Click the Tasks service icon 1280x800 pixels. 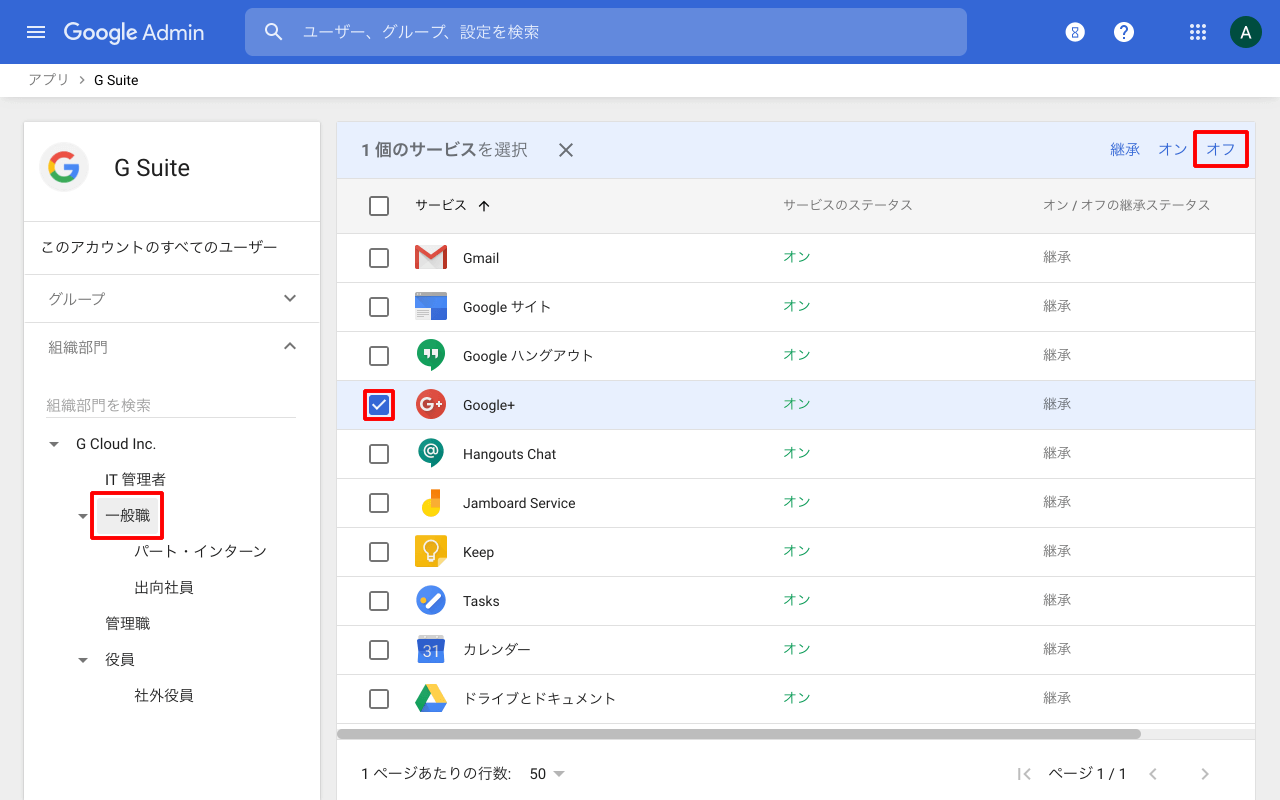pyautogui.click(x=431, y=601)
